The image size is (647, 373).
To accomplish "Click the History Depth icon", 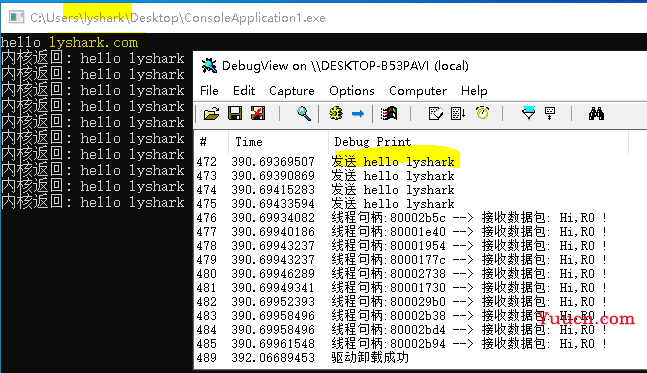I will 550,113.
